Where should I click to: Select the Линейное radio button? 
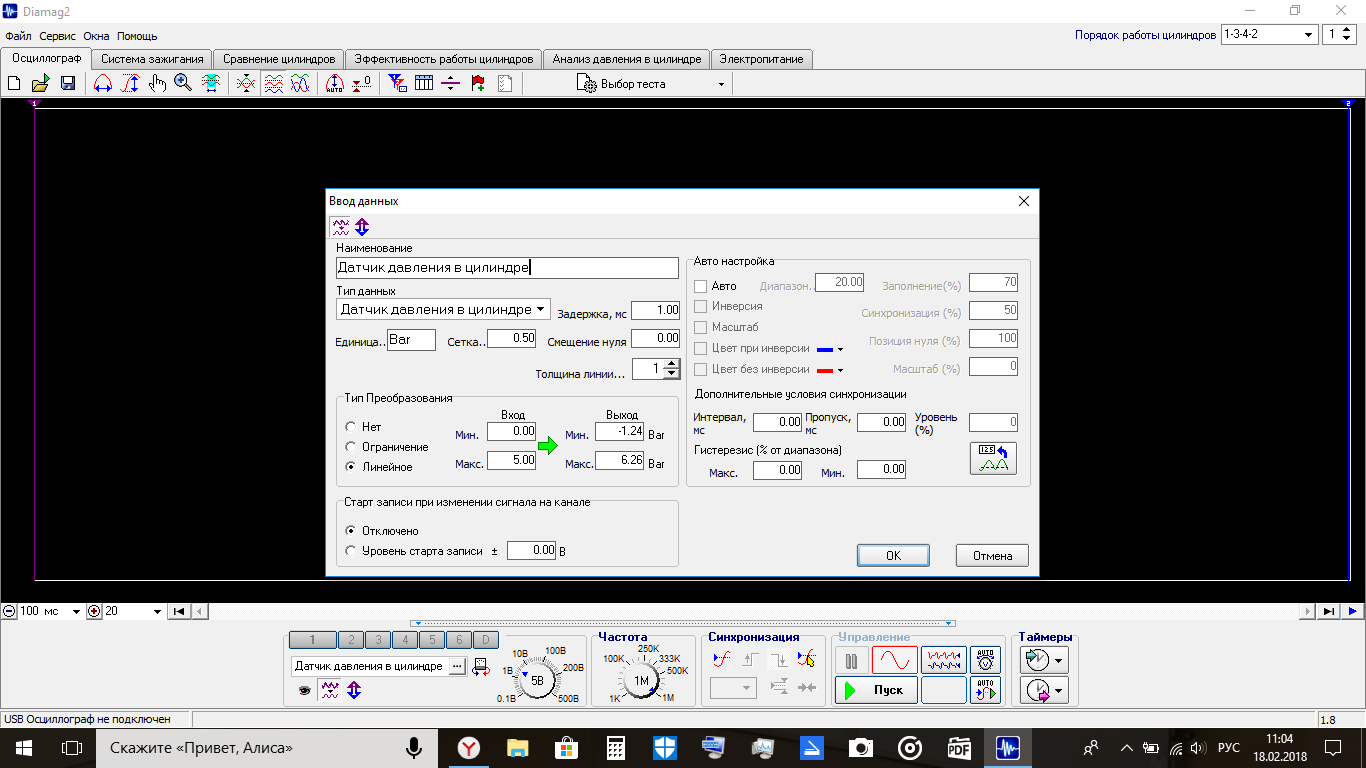click(351, 467)
